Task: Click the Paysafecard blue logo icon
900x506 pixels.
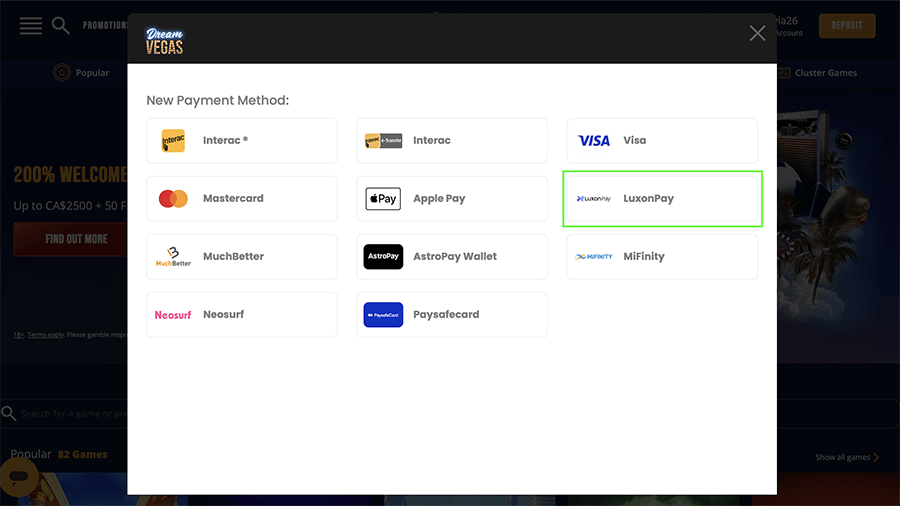Action: tap(383, 314)
